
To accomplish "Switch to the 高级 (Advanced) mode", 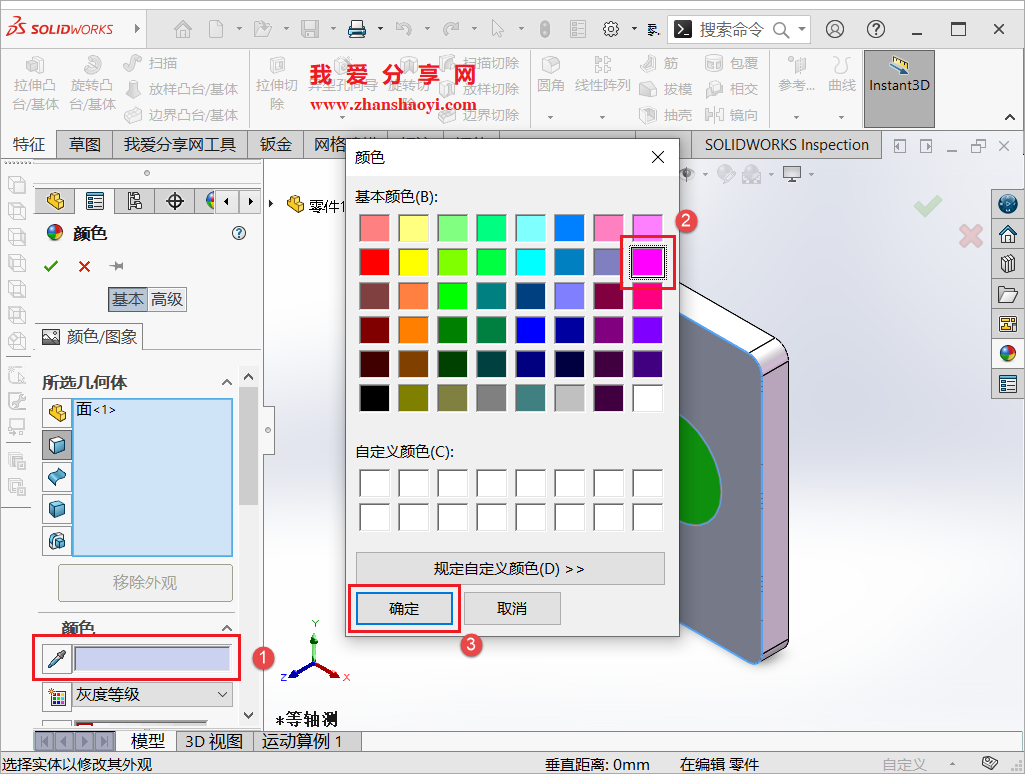I will 166,299.
